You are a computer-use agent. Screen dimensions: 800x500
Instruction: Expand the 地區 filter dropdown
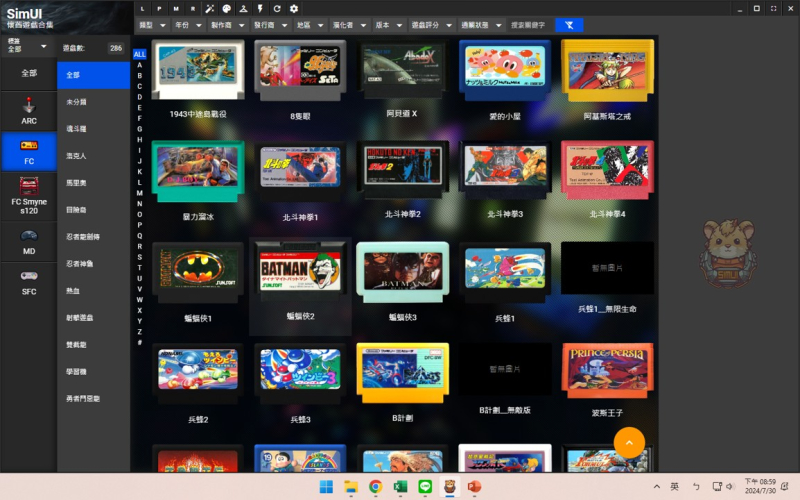pos(310,25)
